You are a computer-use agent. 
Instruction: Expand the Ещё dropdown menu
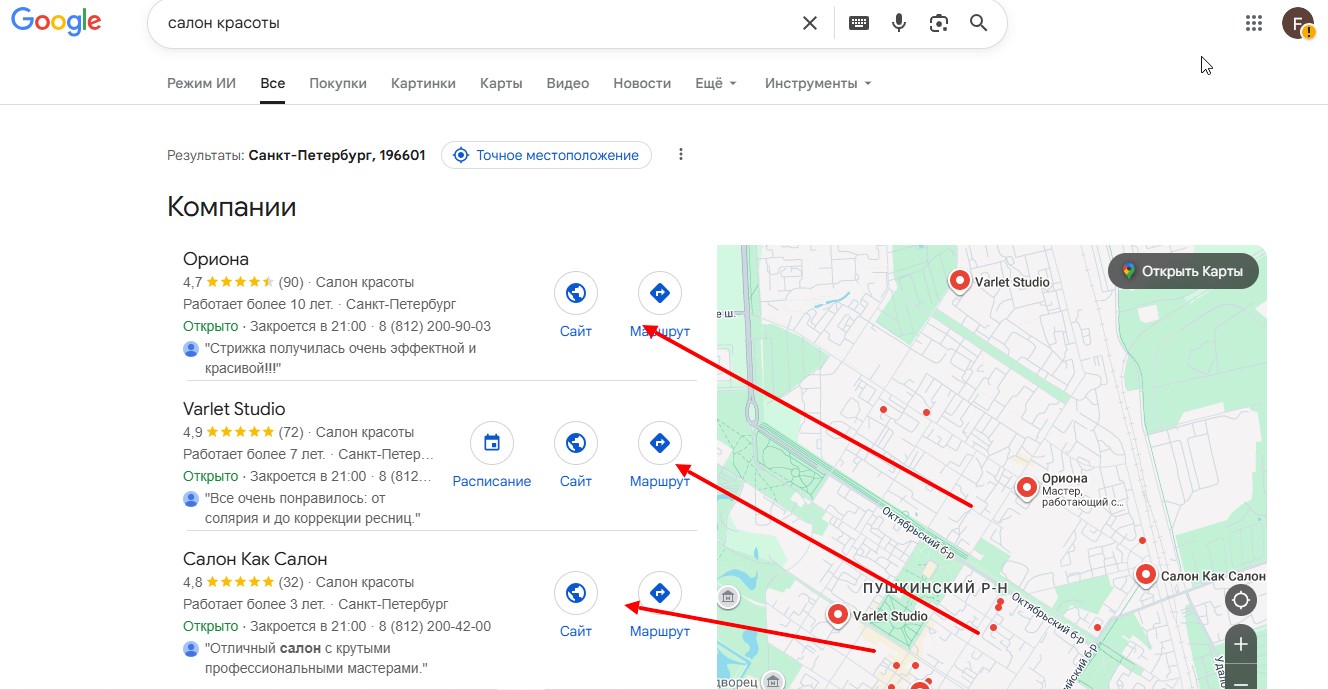[x=715, y=83]
